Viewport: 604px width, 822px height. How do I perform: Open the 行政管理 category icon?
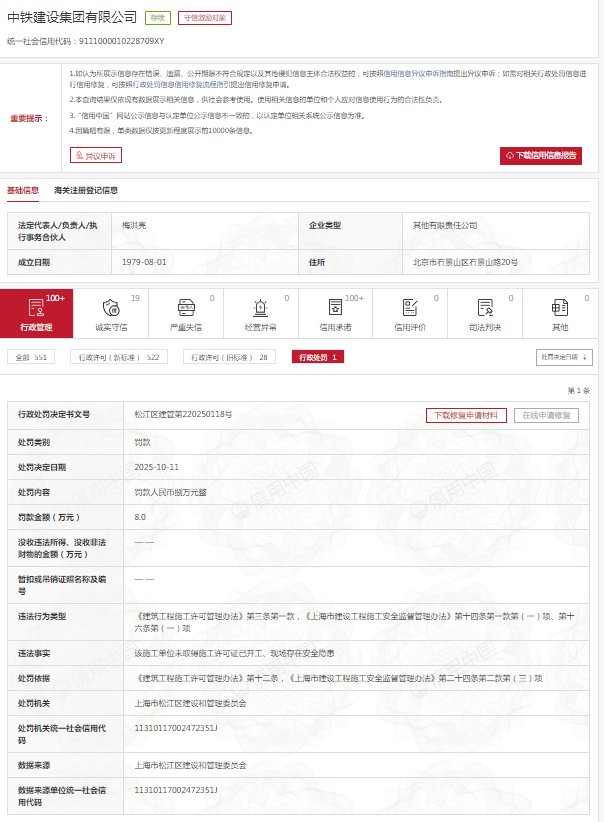[x=36, y=307]
